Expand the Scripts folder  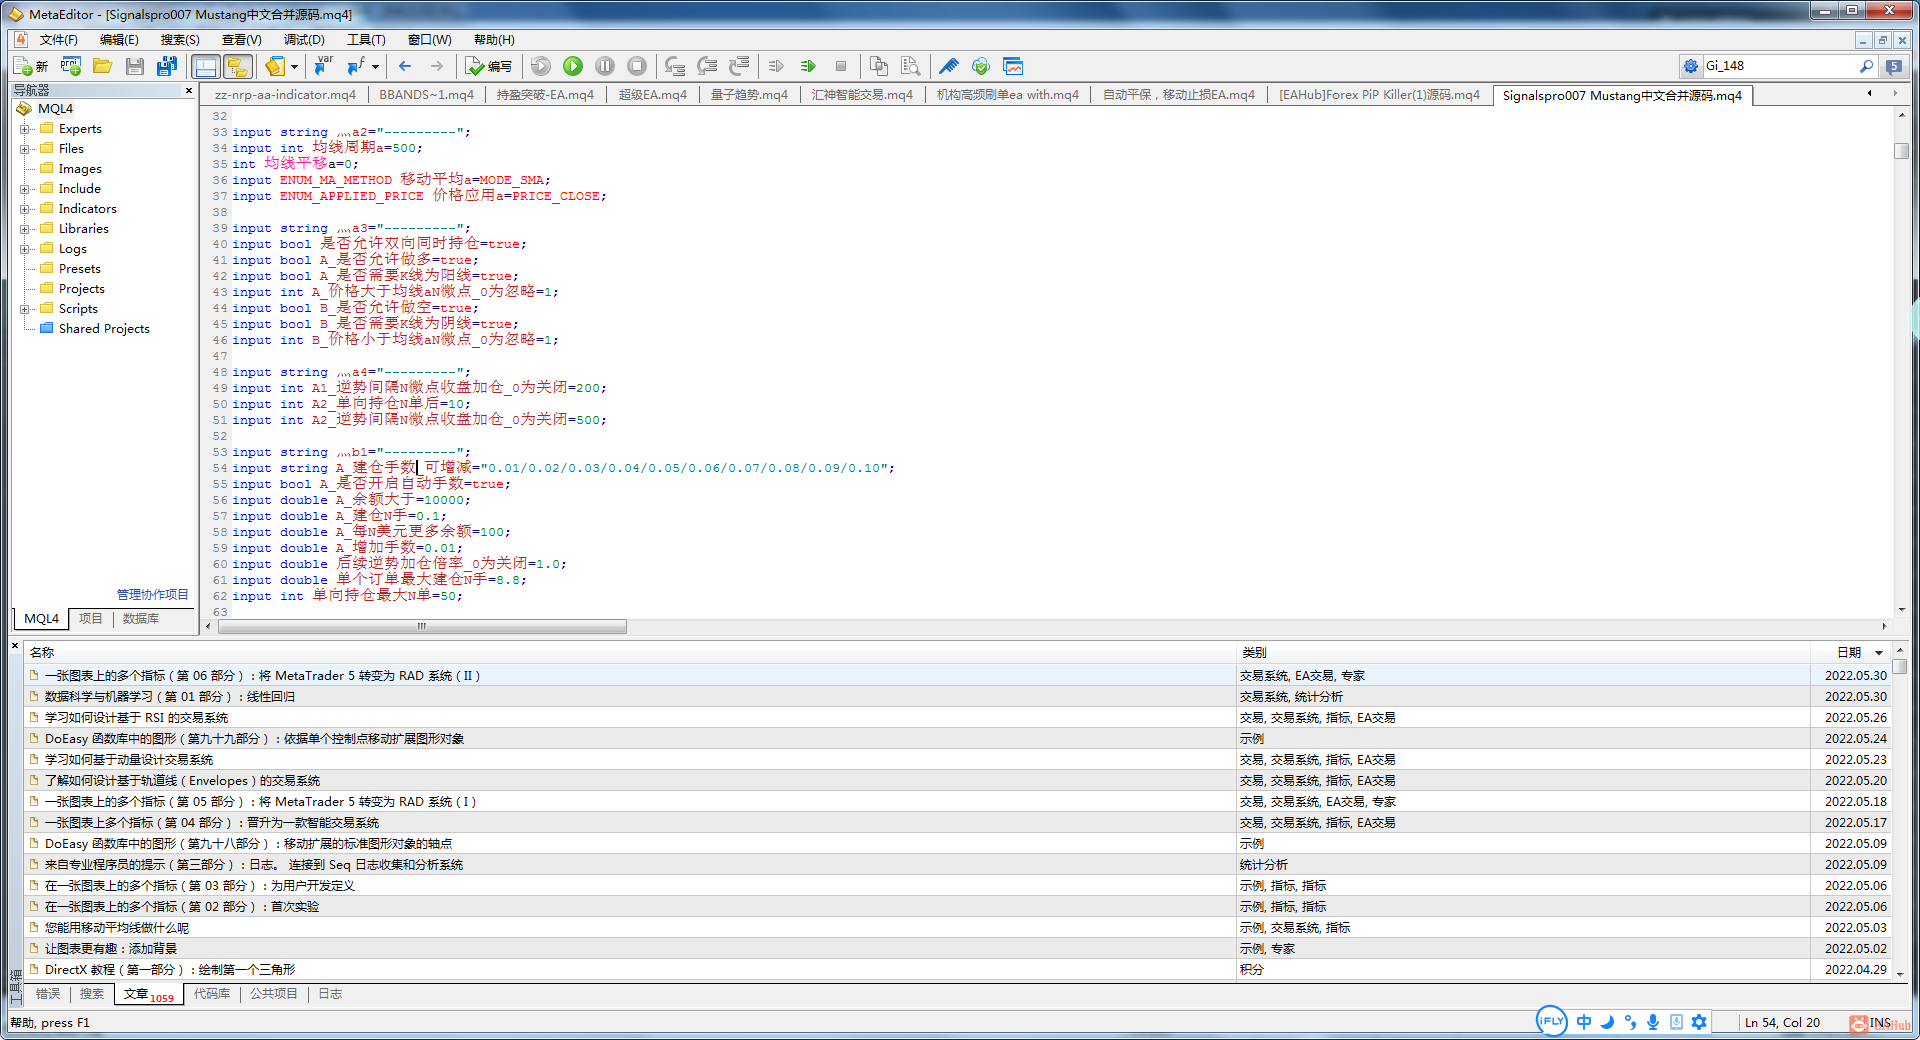pyautogui.click(x=25, y=309)
